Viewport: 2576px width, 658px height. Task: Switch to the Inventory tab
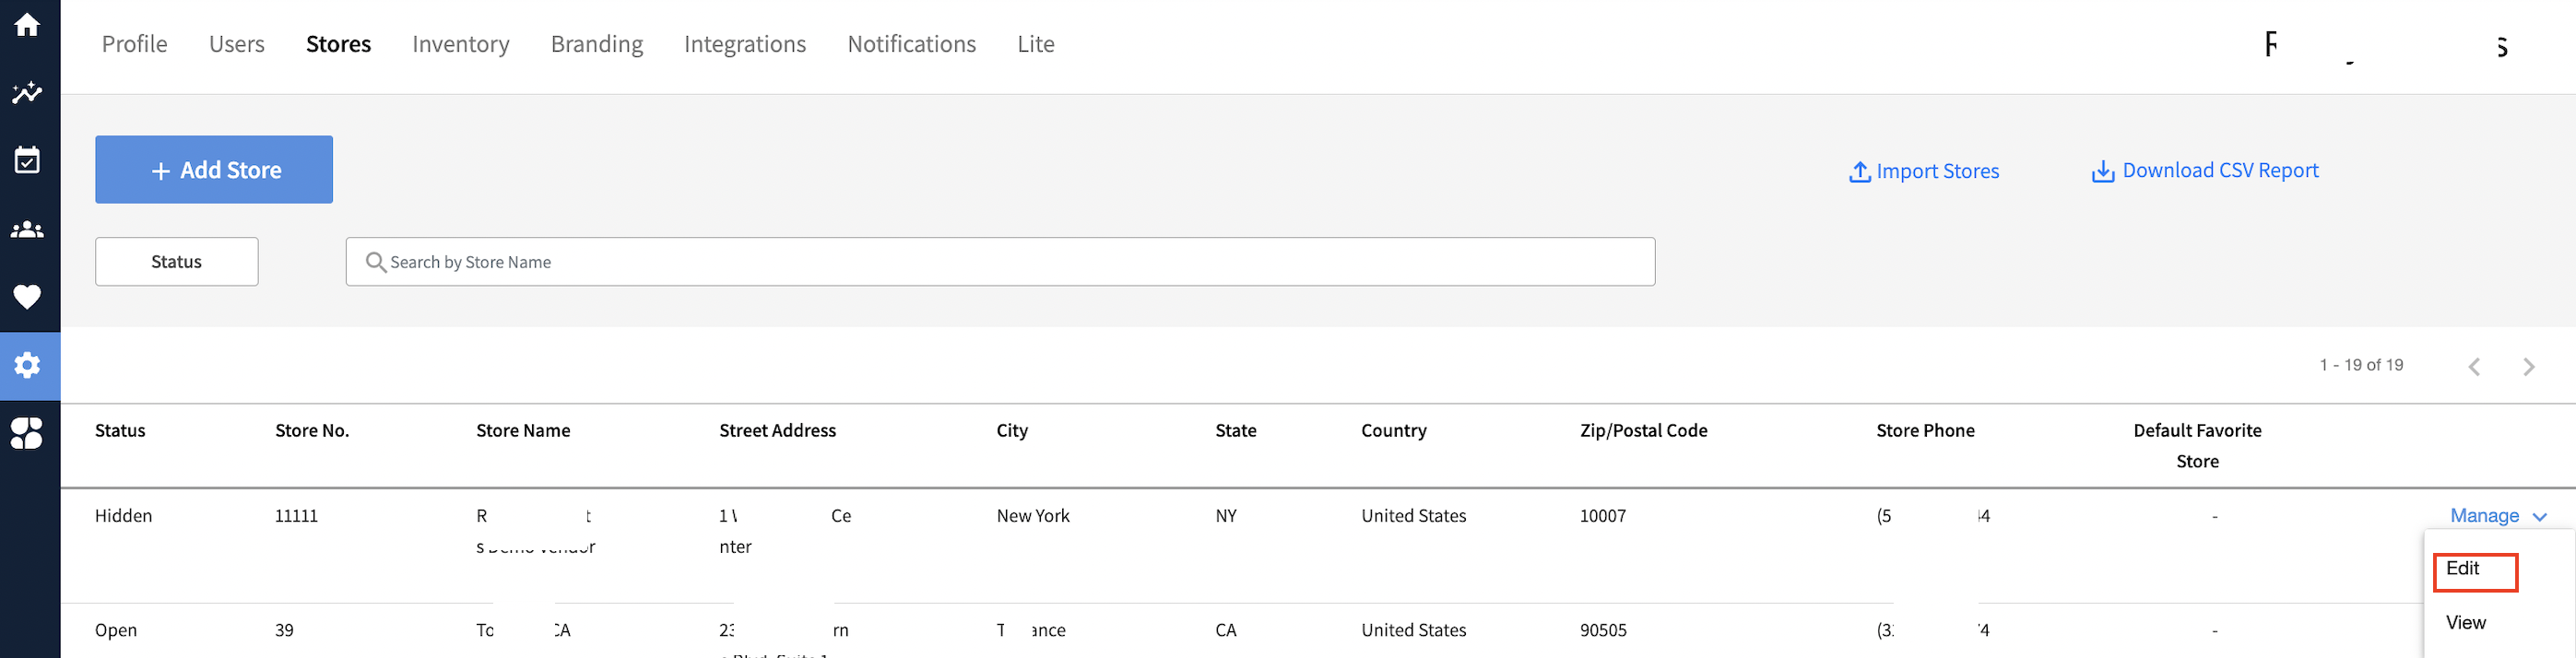[x=460, y=44]
